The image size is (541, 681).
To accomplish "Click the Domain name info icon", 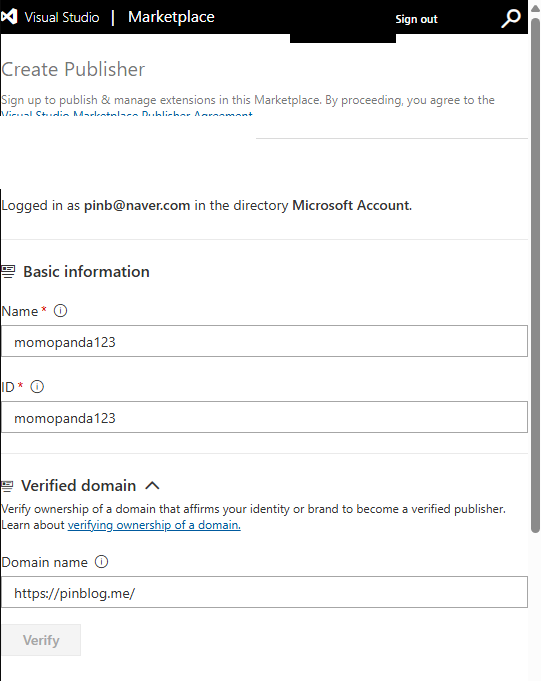I will (x=101, y=562).
